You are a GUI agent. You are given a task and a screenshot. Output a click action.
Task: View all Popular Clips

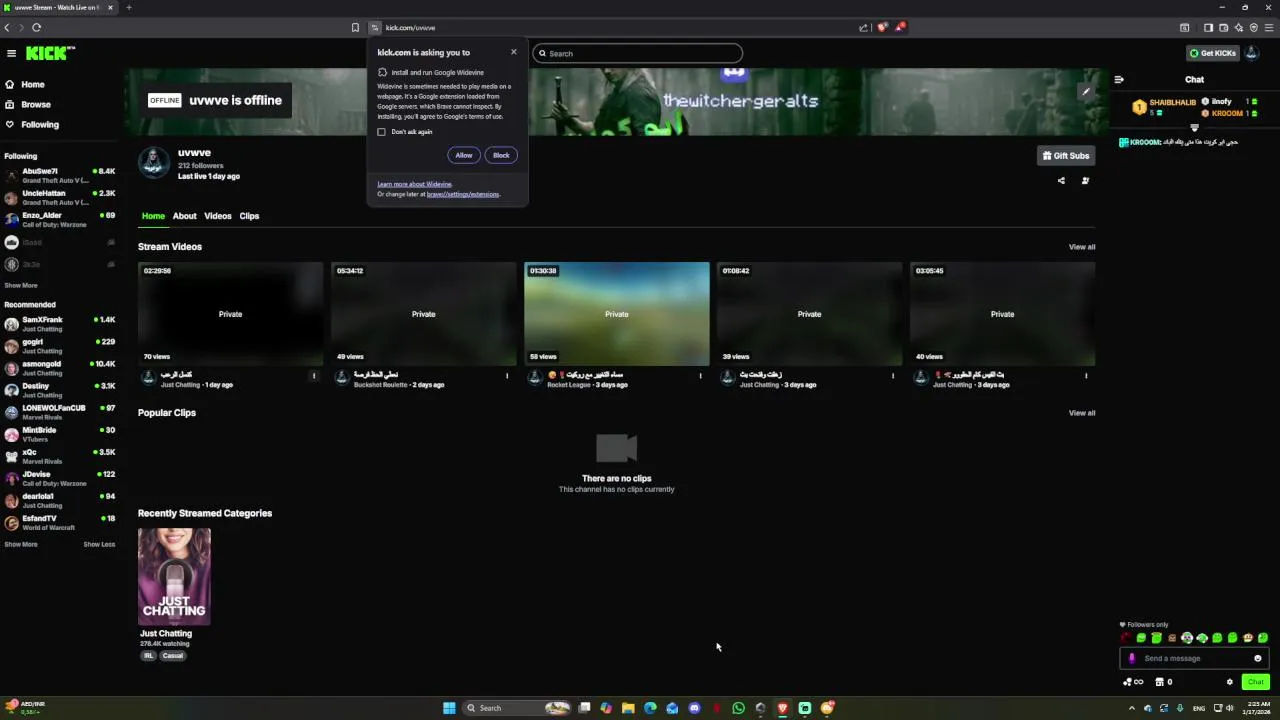pyautogui.click(x=1082, y=413)
